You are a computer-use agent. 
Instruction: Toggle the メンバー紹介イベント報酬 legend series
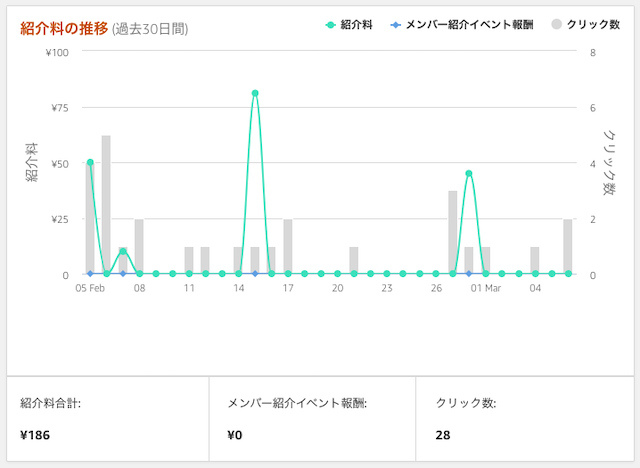click(x=462, y=25)
